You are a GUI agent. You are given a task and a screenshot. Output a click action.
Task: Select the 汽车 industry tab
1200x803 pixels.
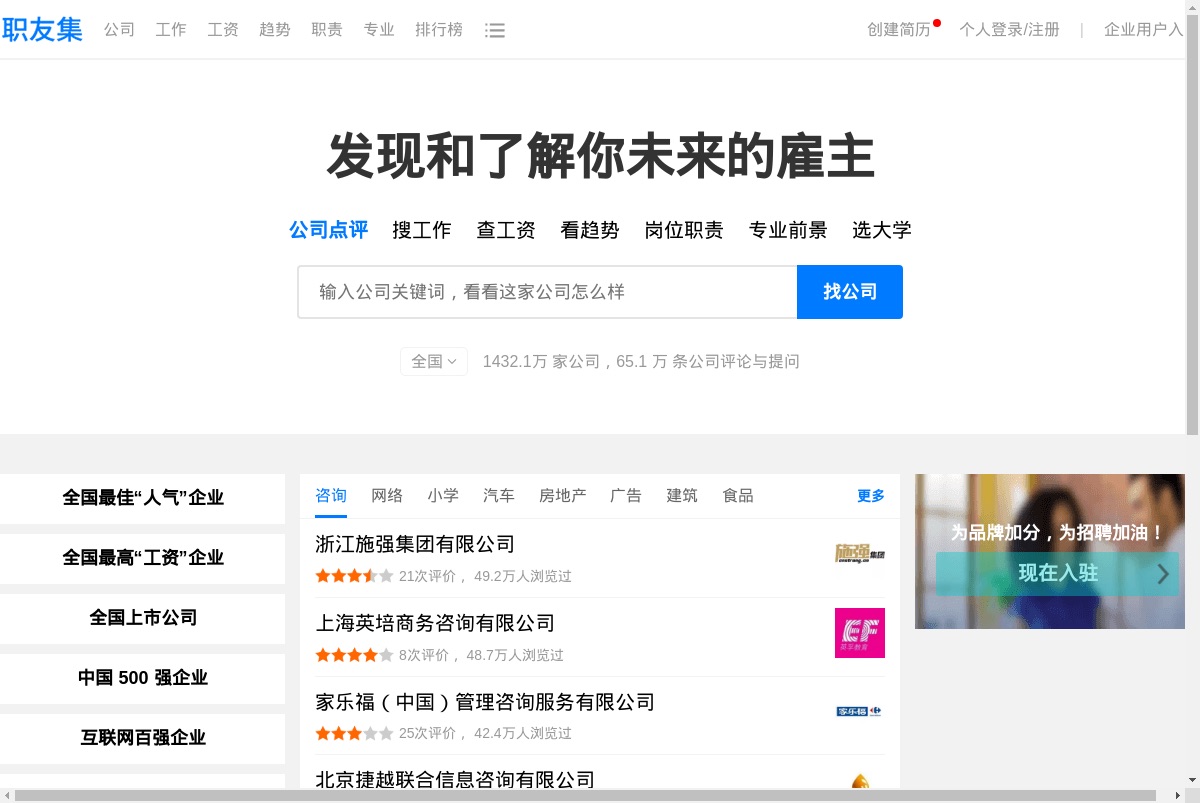[x=499, y=496]
